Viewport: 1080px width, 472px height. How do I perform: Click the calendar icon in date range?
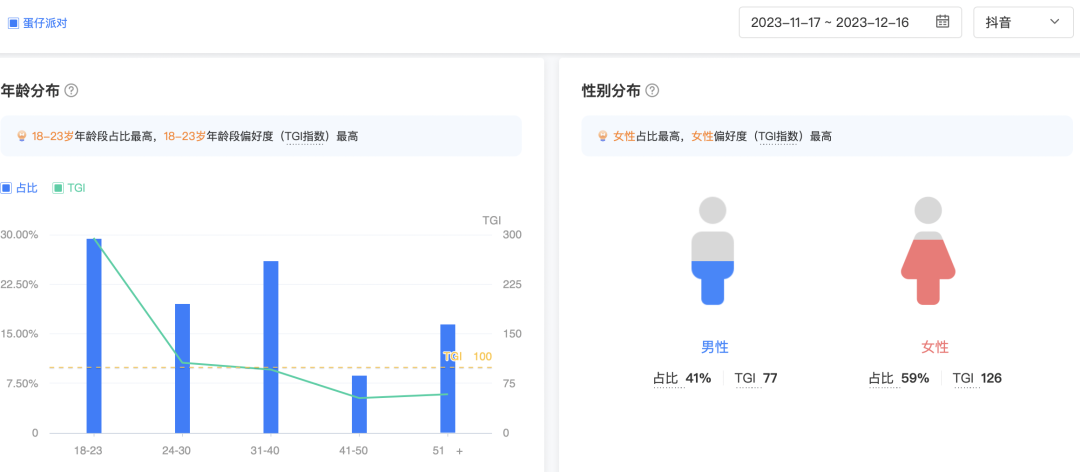click(x=942, y=22)
